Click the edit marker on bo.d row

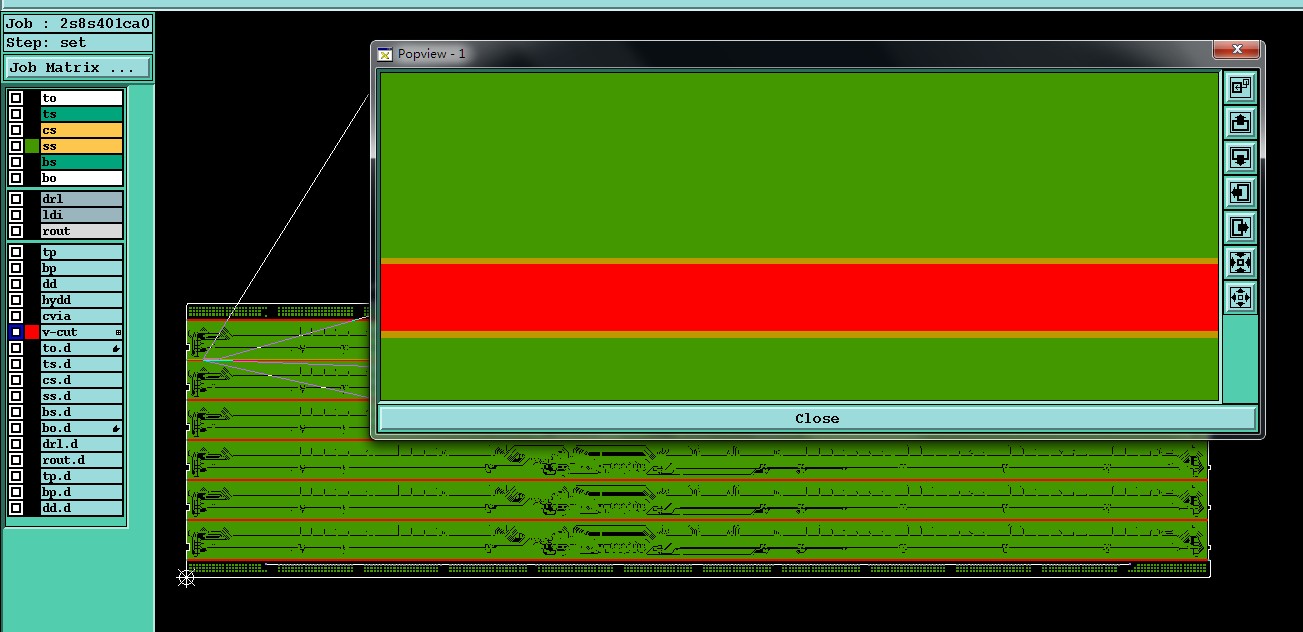click(x=117, y=428)
